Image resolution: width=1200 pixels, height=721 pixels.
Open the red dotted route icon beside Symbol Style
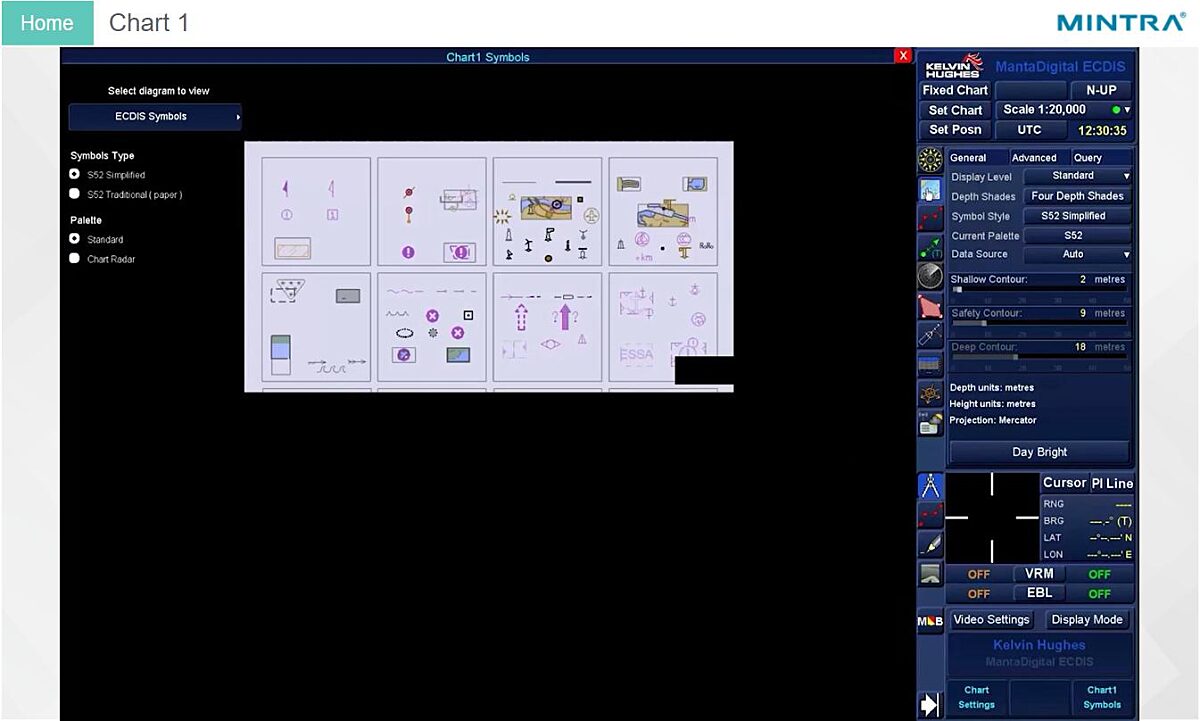pyautogui.click(x=931, y=219)
